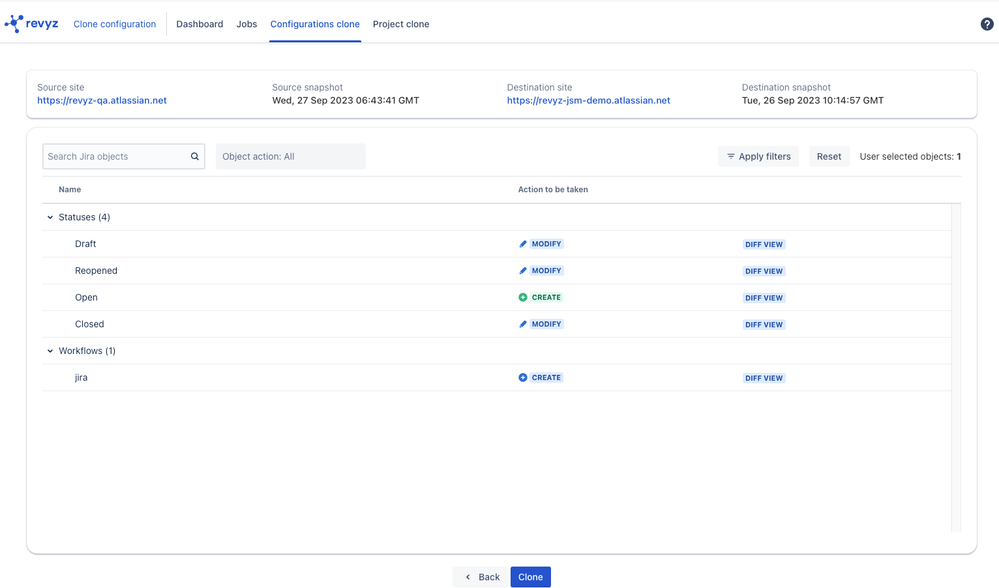This screenshot has width=999, height=588.
Task: Click the Back button
Action: [481, 577]
